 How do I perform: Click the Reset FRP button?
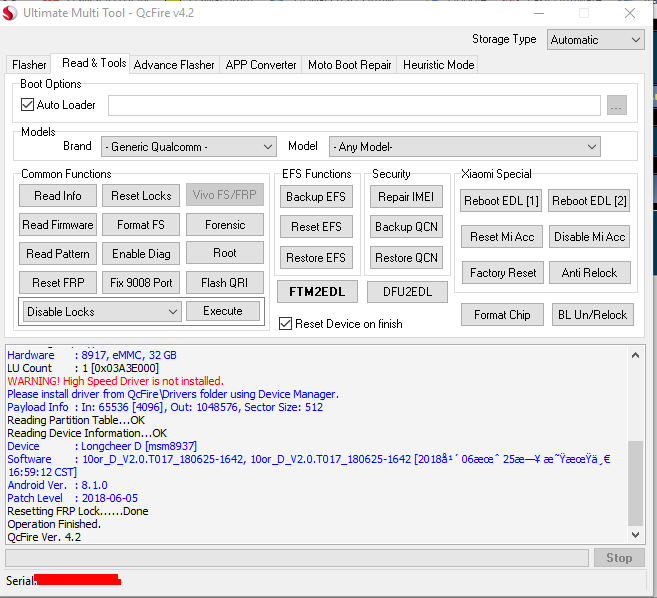pos(58,282)
